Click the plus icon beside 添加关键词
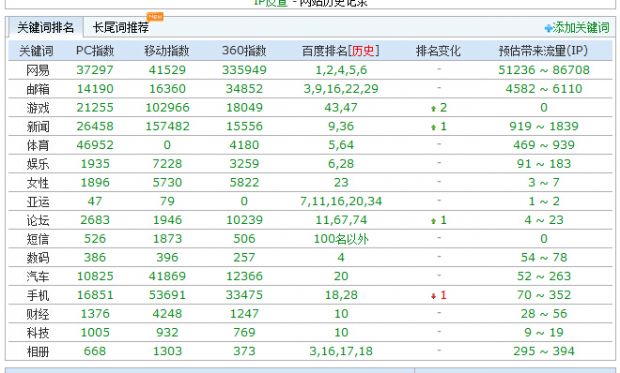 pos(548,28)
